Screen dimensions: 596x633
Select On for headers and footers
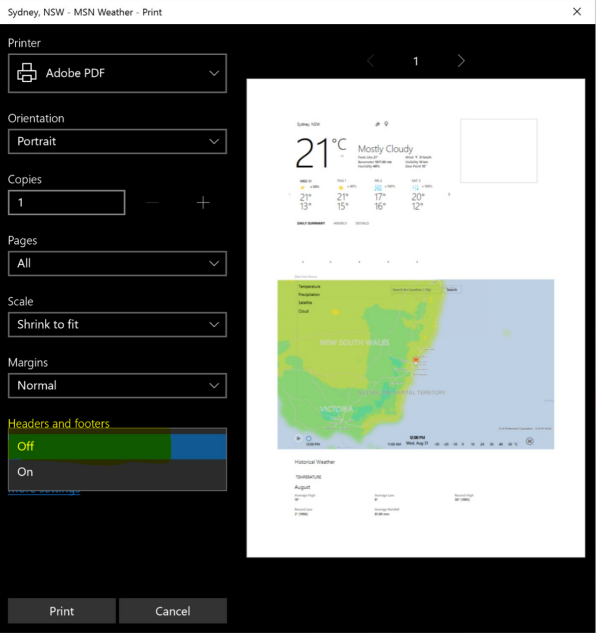coord(117,472)
